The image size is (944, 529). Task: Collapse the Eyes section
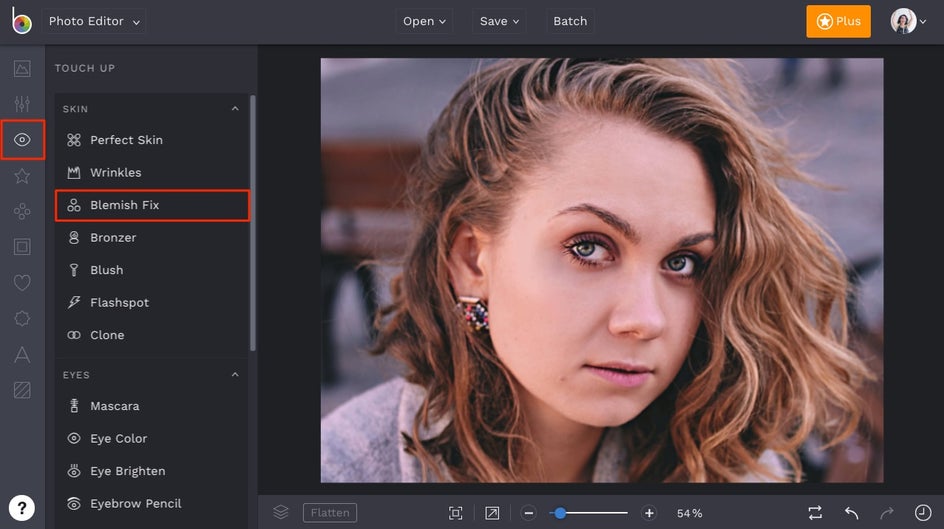[235, 375]
